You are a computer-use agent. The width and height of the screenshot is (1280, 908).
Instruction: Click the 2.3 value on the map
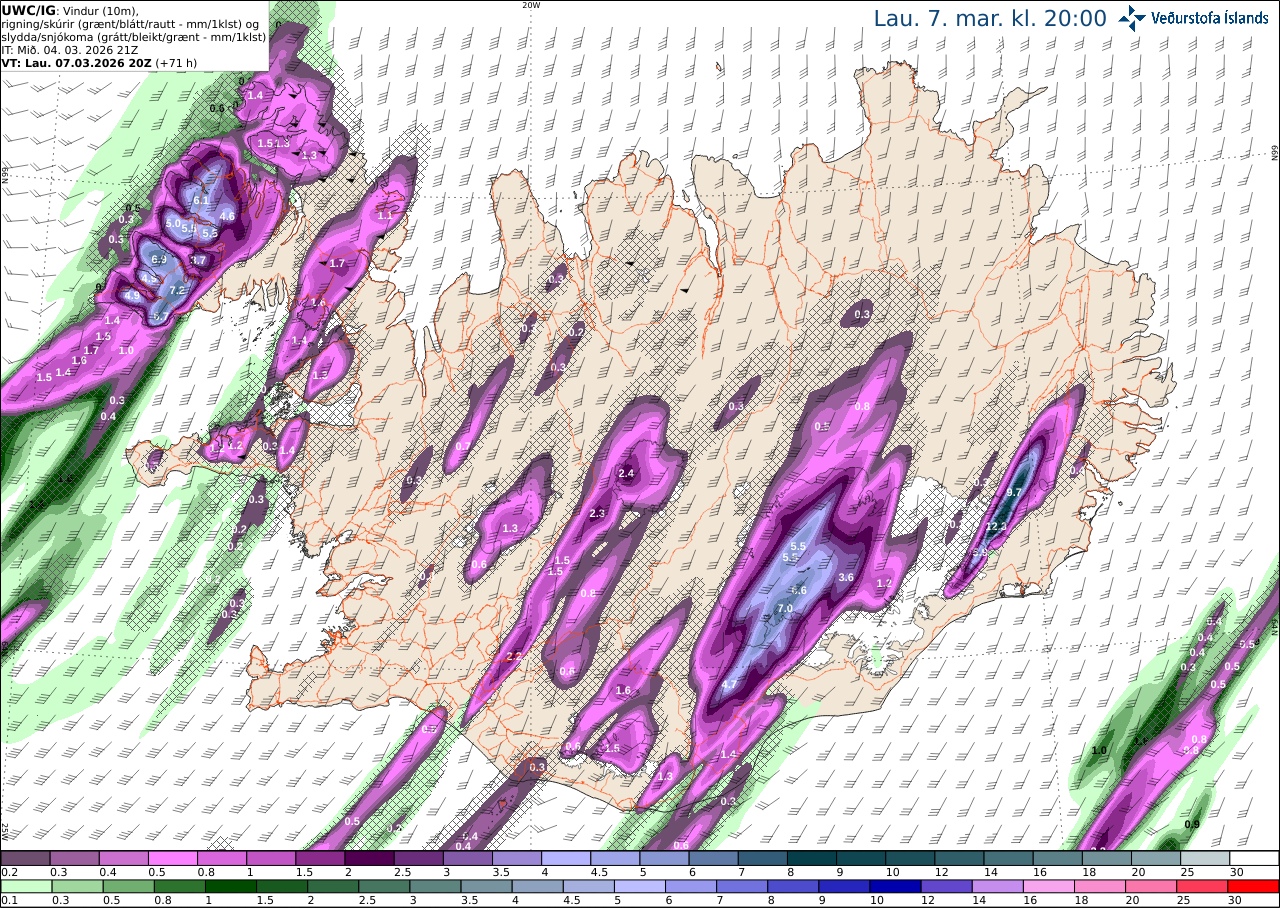(597, 513)
